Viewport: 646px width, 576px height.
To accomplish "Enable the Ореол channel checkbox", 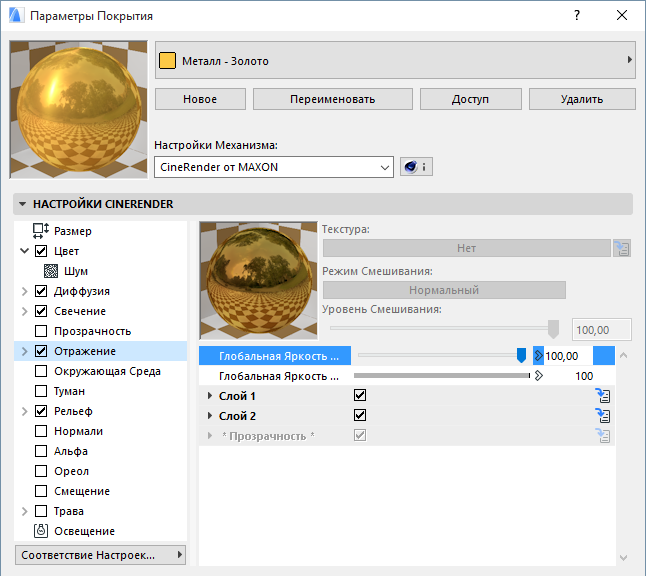I will [x=41, y=471].
